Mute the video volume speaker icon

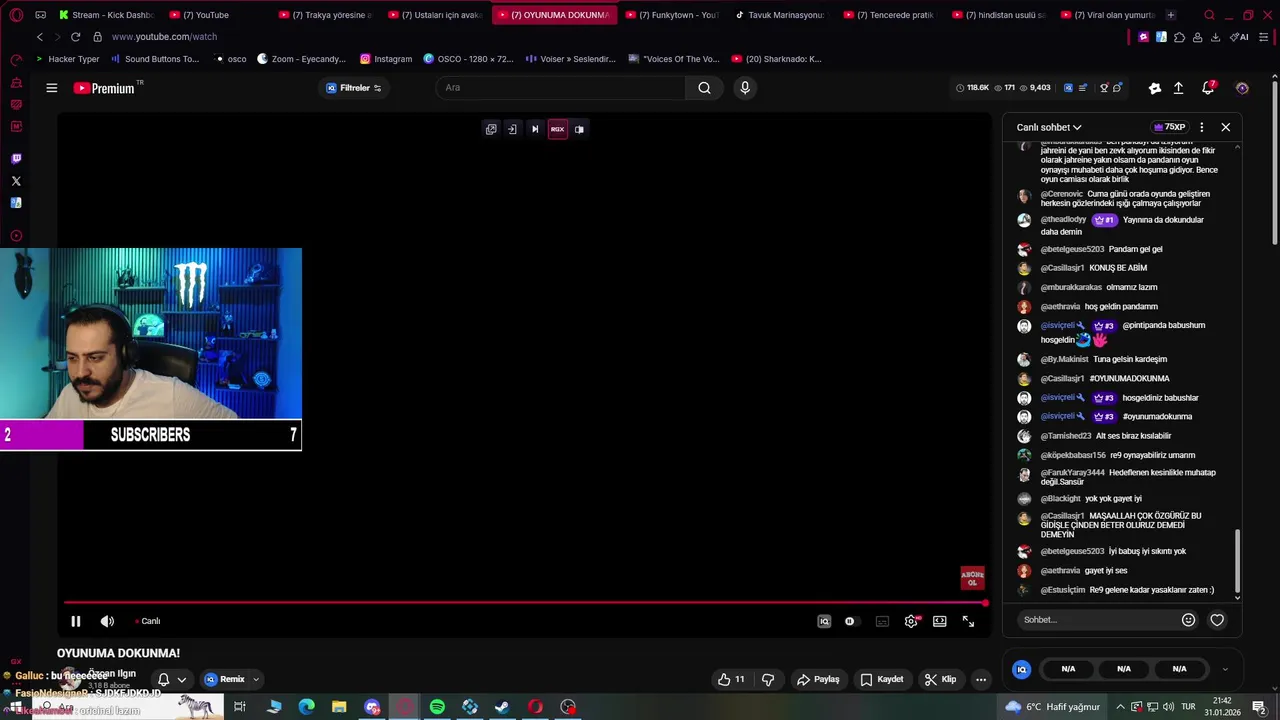point(107,621)
